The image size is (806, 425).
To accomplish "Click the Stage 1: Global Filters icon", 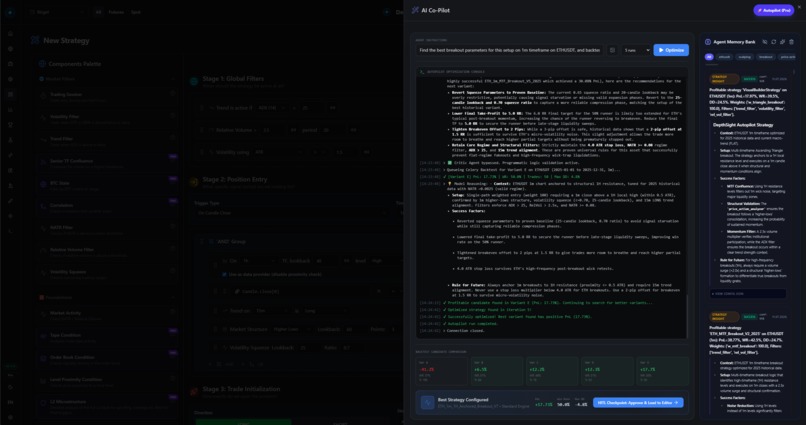I will (x=194, y=81).
